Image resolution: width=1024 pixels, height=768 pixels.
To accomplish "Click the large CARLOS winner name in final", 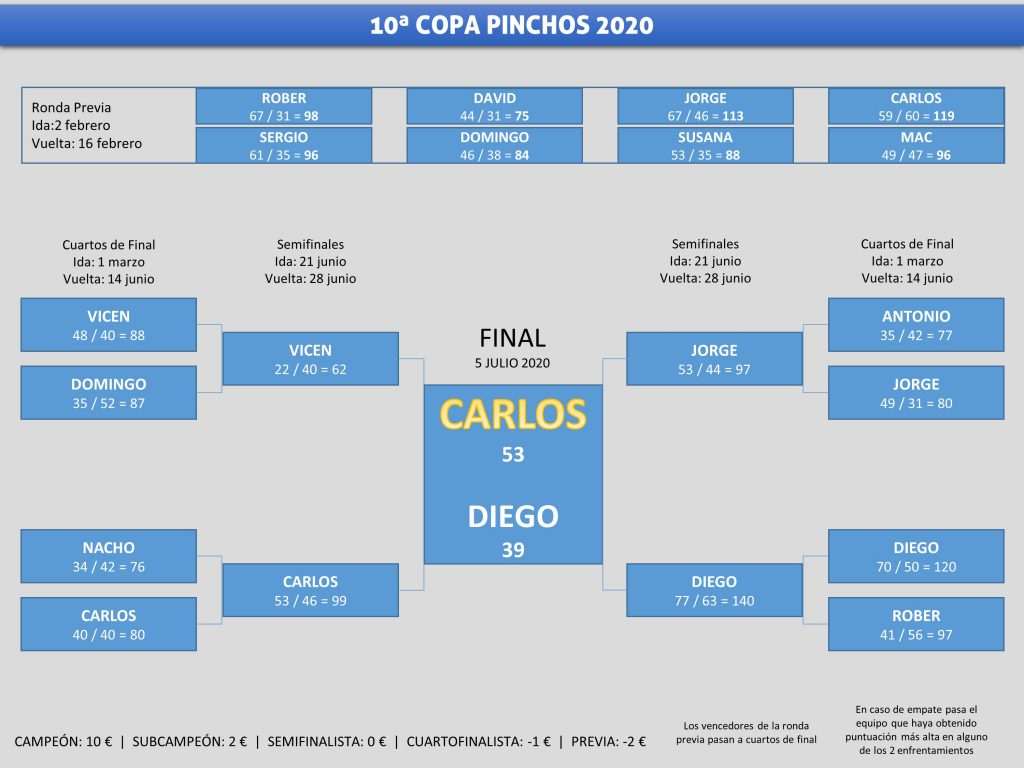I will click(513, 415).
